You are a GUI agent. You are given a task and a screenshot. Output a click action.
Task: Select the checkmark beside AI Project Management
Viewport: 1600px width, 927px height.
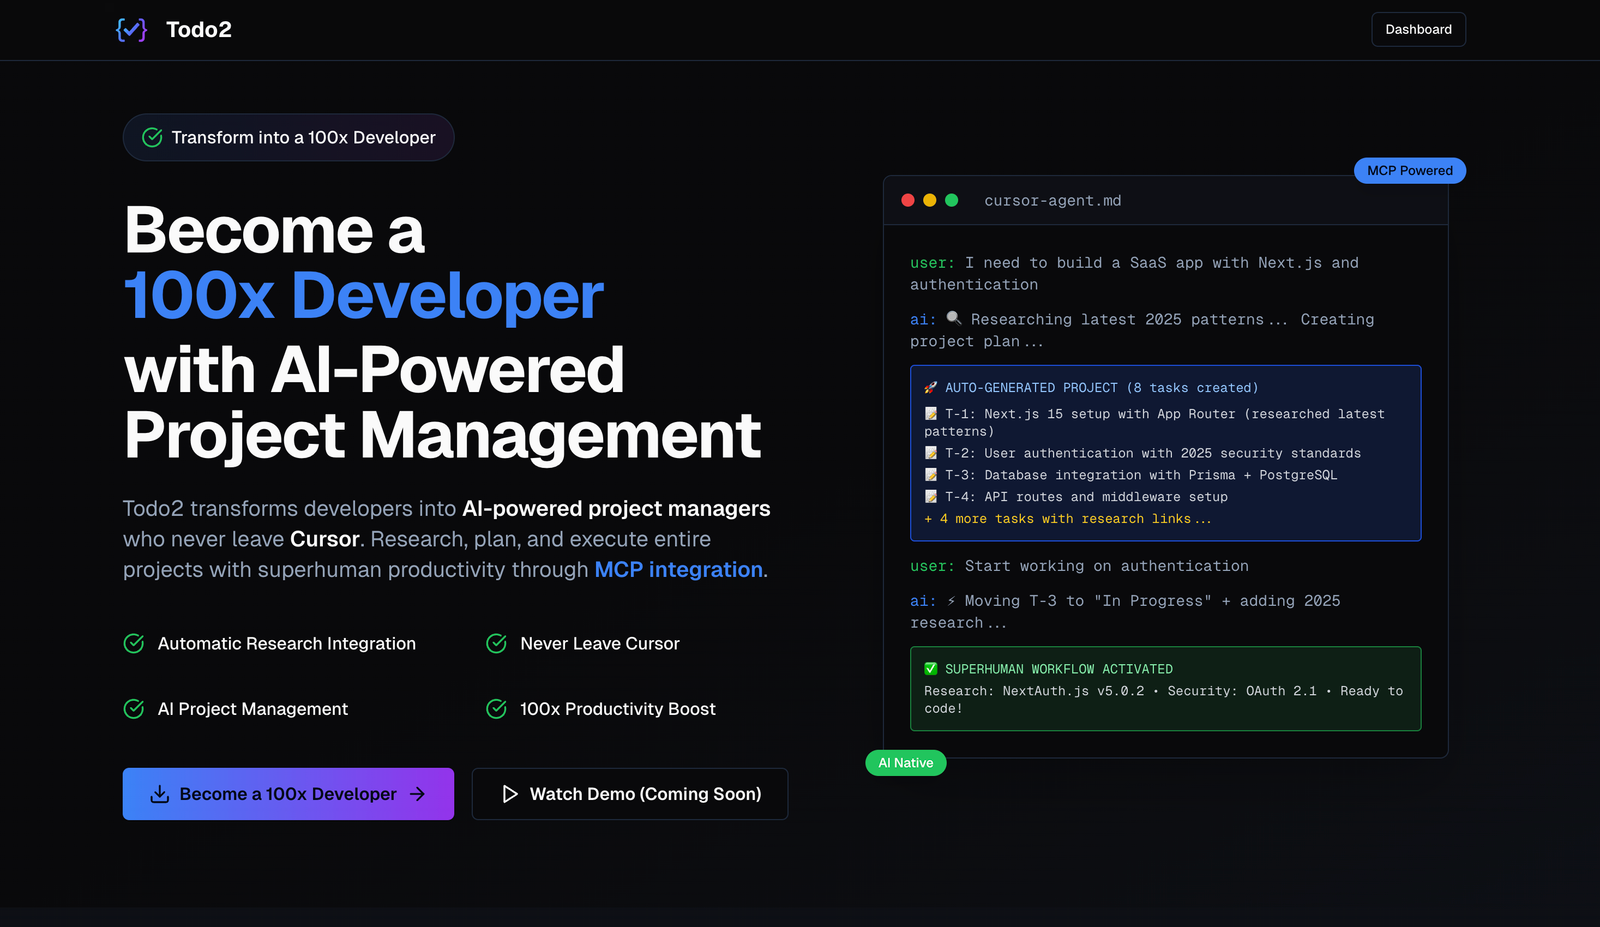pos(134,708)
